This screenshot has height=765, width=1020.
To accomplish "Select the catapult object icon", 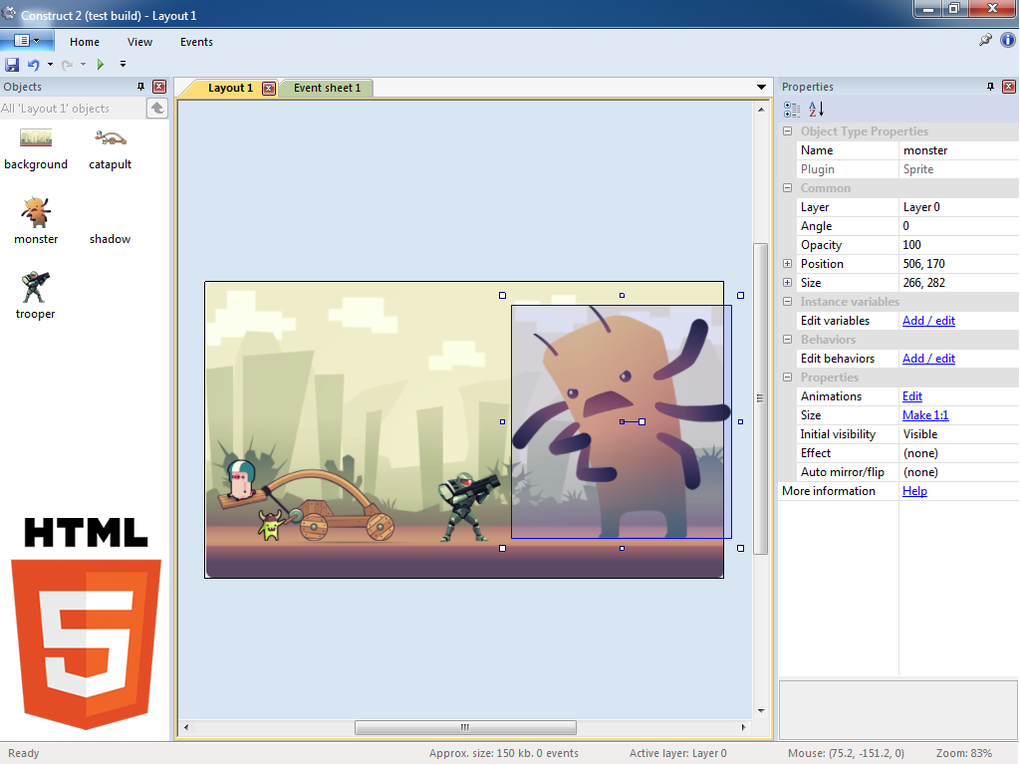I will coord(110,137).
